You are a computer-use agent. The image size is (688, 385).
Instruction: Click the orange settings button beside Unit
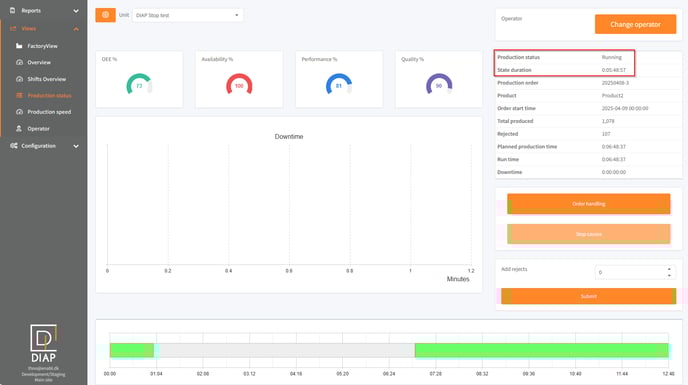pyautogui.click(x=105, y=15)
